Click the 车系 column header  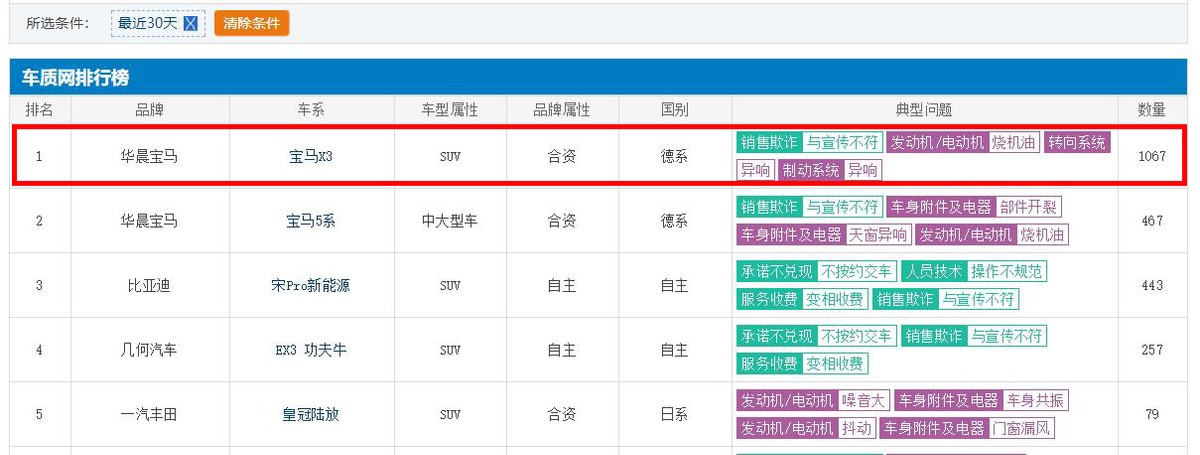[311, 110]
